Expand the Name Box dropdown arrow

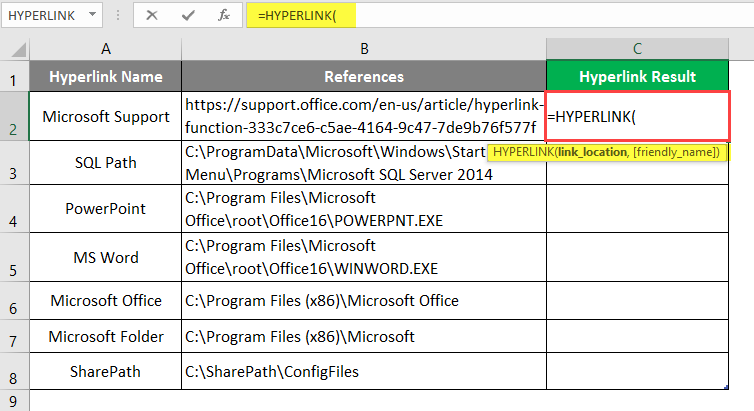[x=92, y=15]
